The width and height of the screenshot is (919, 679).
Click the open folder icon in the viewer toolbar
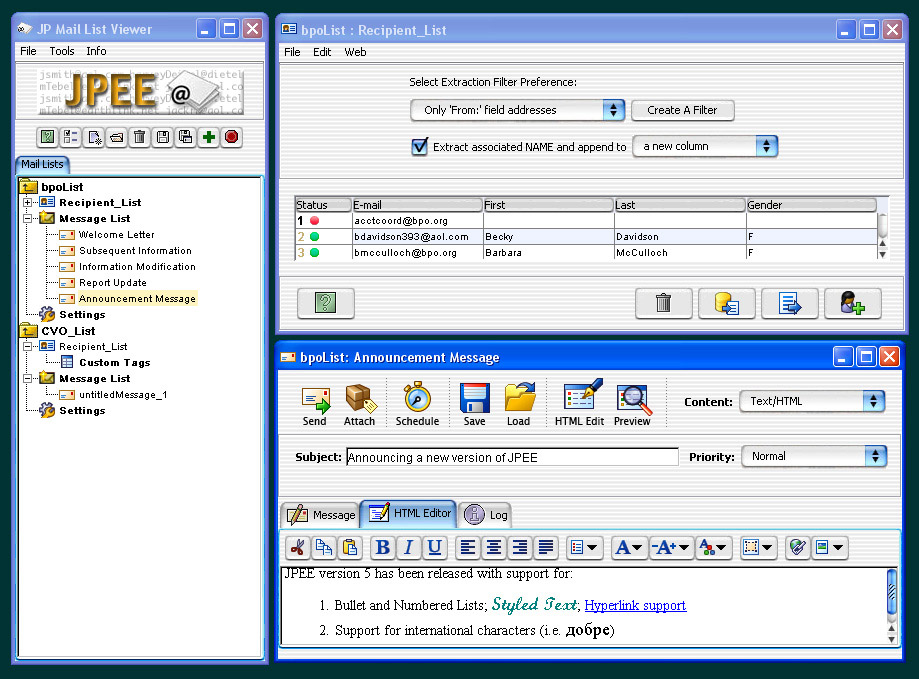pyautogui.click(x=117, y=138)
